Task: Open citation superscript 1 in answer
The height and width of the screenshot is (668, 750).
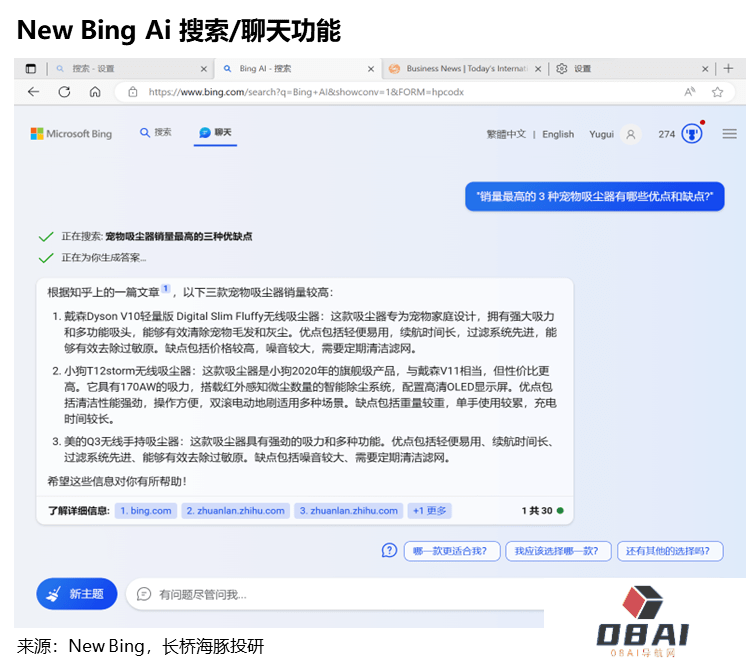Action: pos(165,288)
